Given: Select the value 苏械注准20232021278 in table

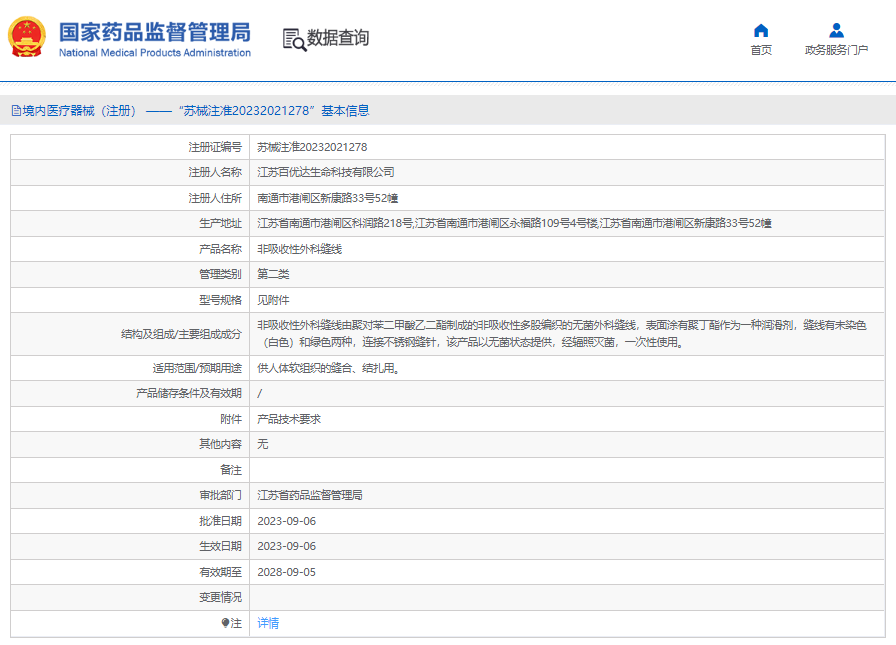Looking at the screenshot, I should pyautogui.click(x=312, y=147).
